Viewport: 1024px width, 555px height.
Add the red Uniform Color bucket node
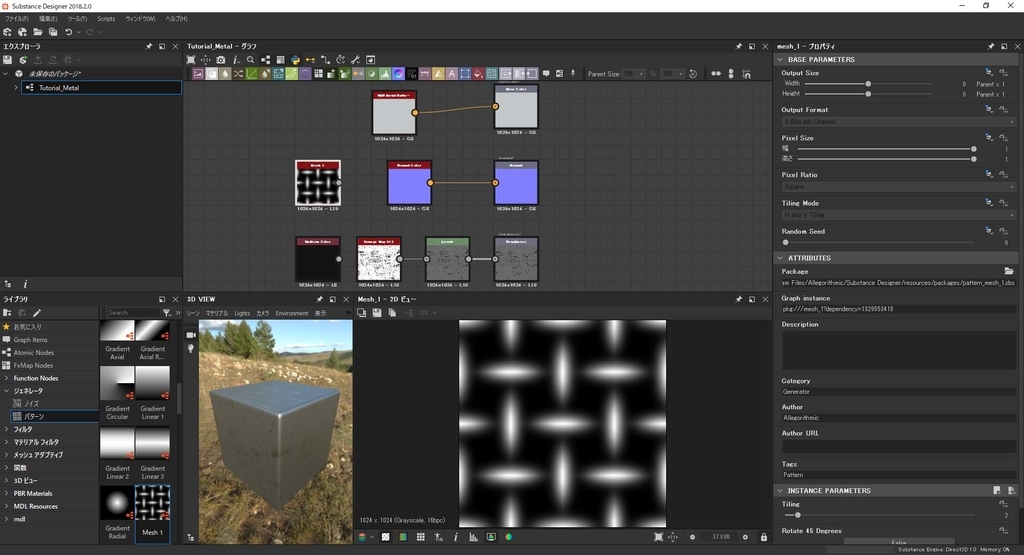478,74
